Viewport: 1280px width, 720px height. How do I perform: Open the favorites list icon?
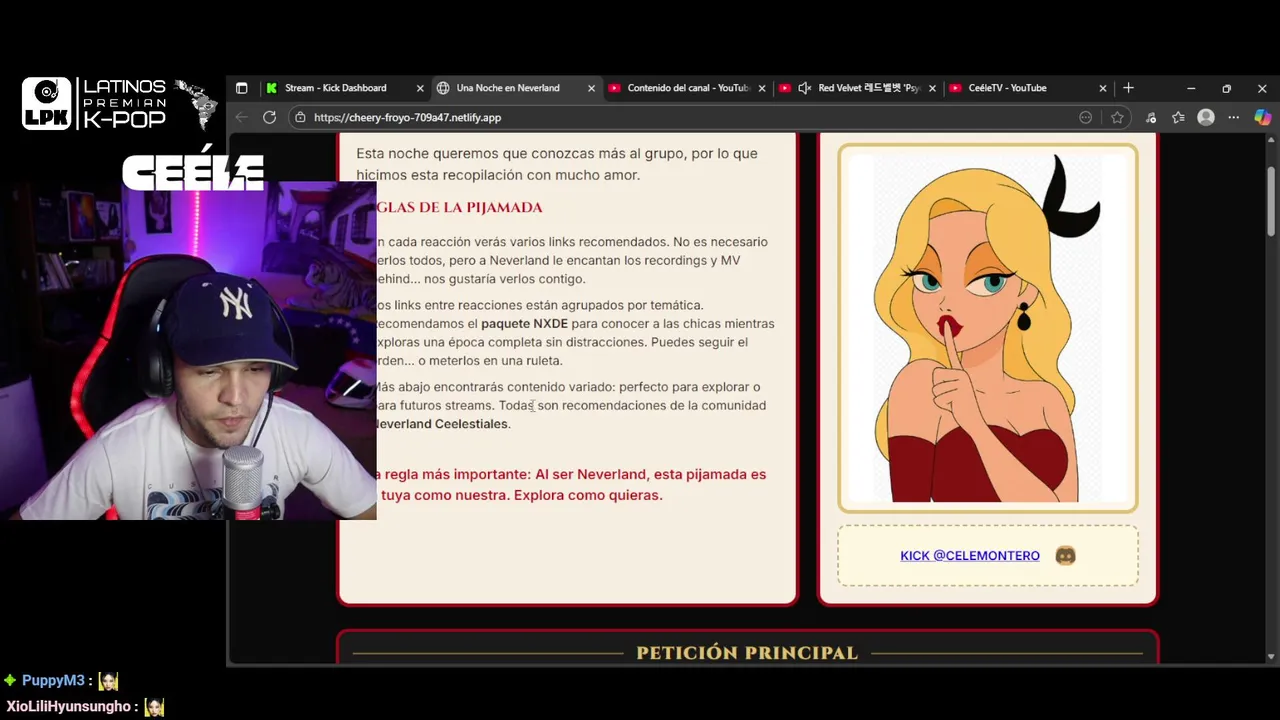coord(1178,117)
